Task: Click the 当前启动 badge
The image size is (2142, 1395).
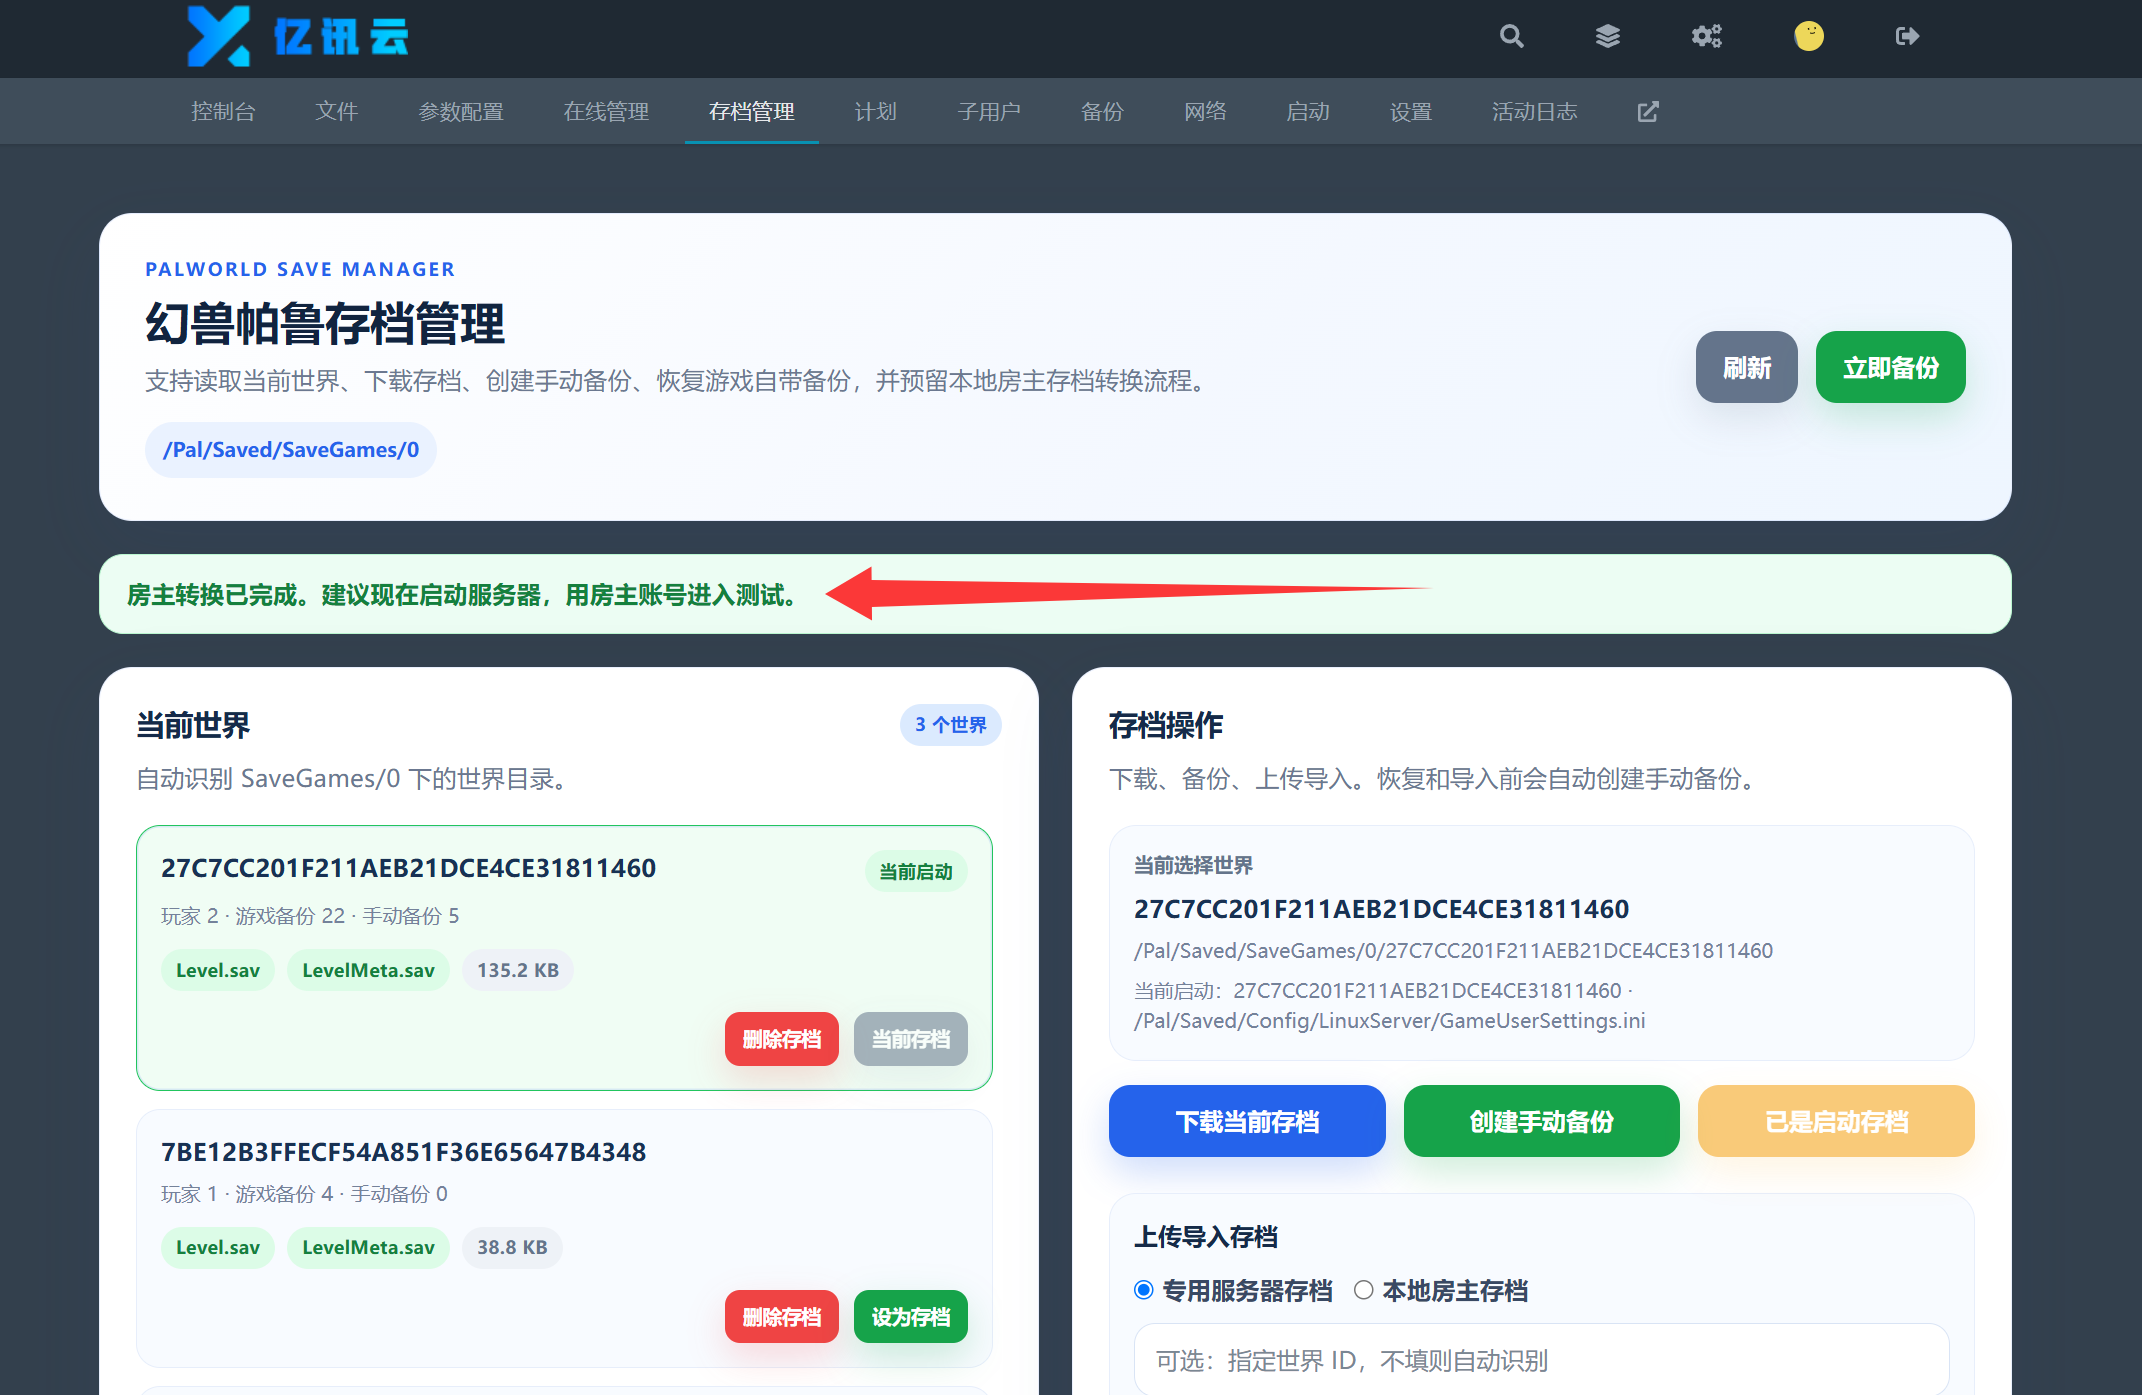Action: click(x=916, y=871)
